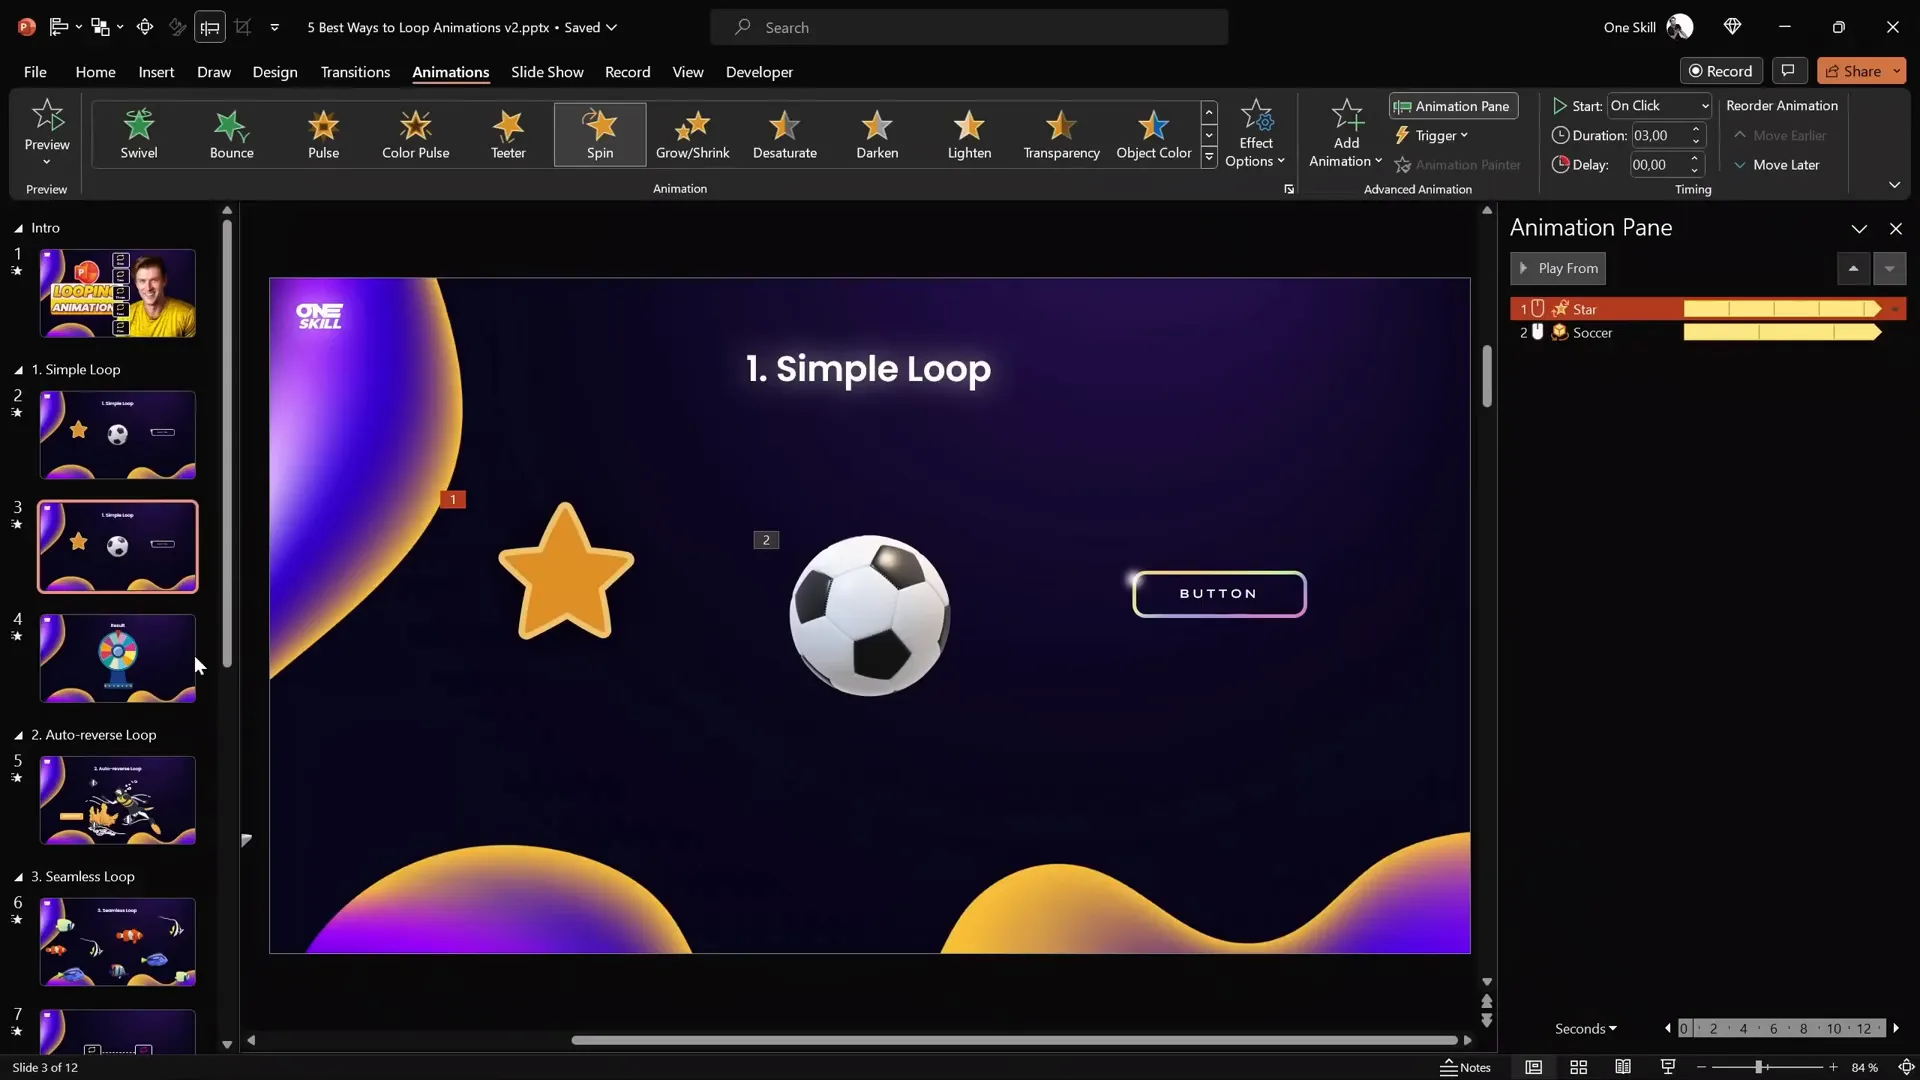Open the animation effect dialog launcher
Viewport: 1920px width, 1080px height.
pos(1289,189)
